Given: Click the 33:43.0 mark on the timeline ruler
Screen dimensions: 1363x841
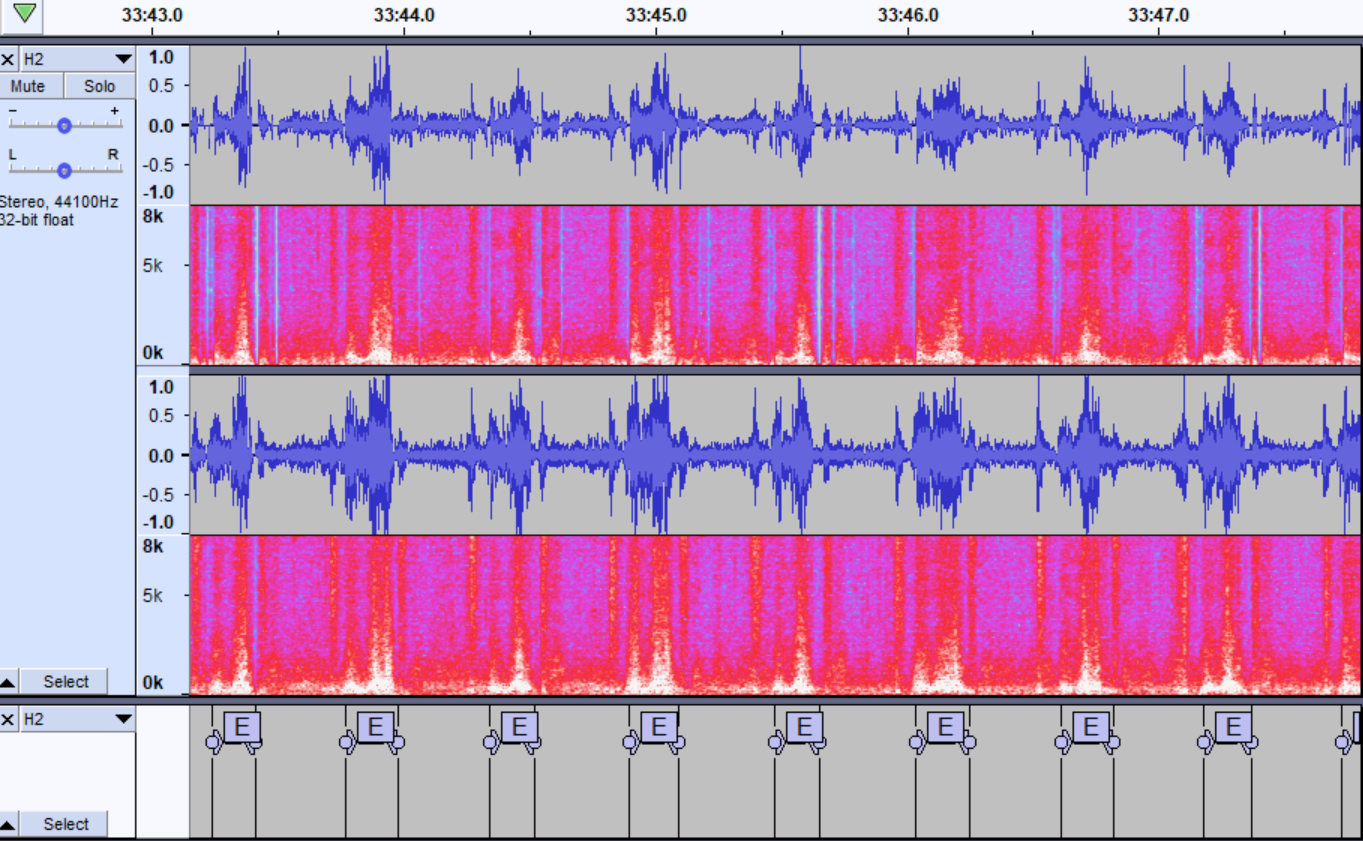Looking at the screenshot, I should coord(152,15).
